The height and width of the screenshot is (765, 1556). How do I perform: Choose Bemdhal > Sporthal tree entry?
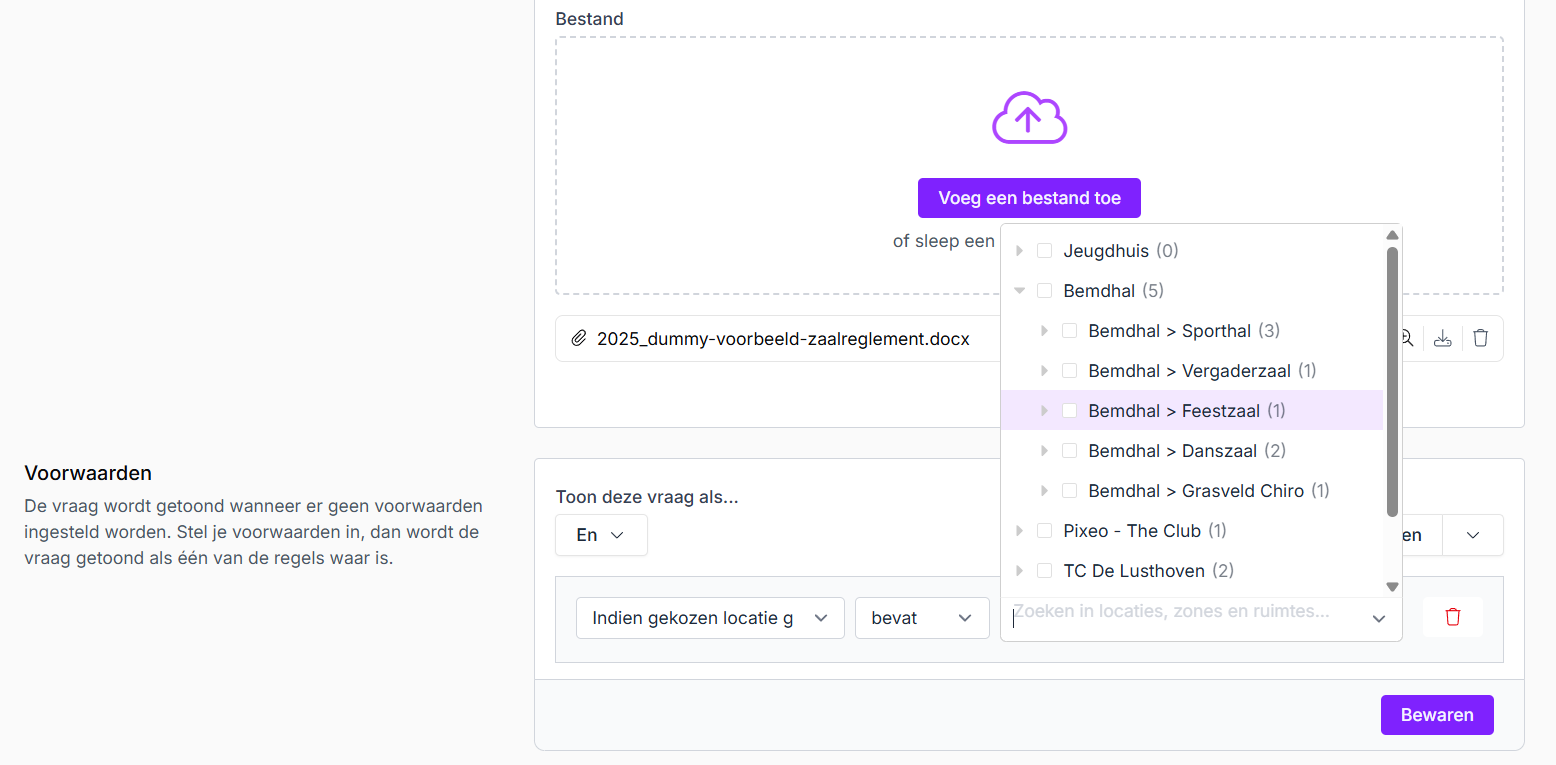click(1169, 331)
